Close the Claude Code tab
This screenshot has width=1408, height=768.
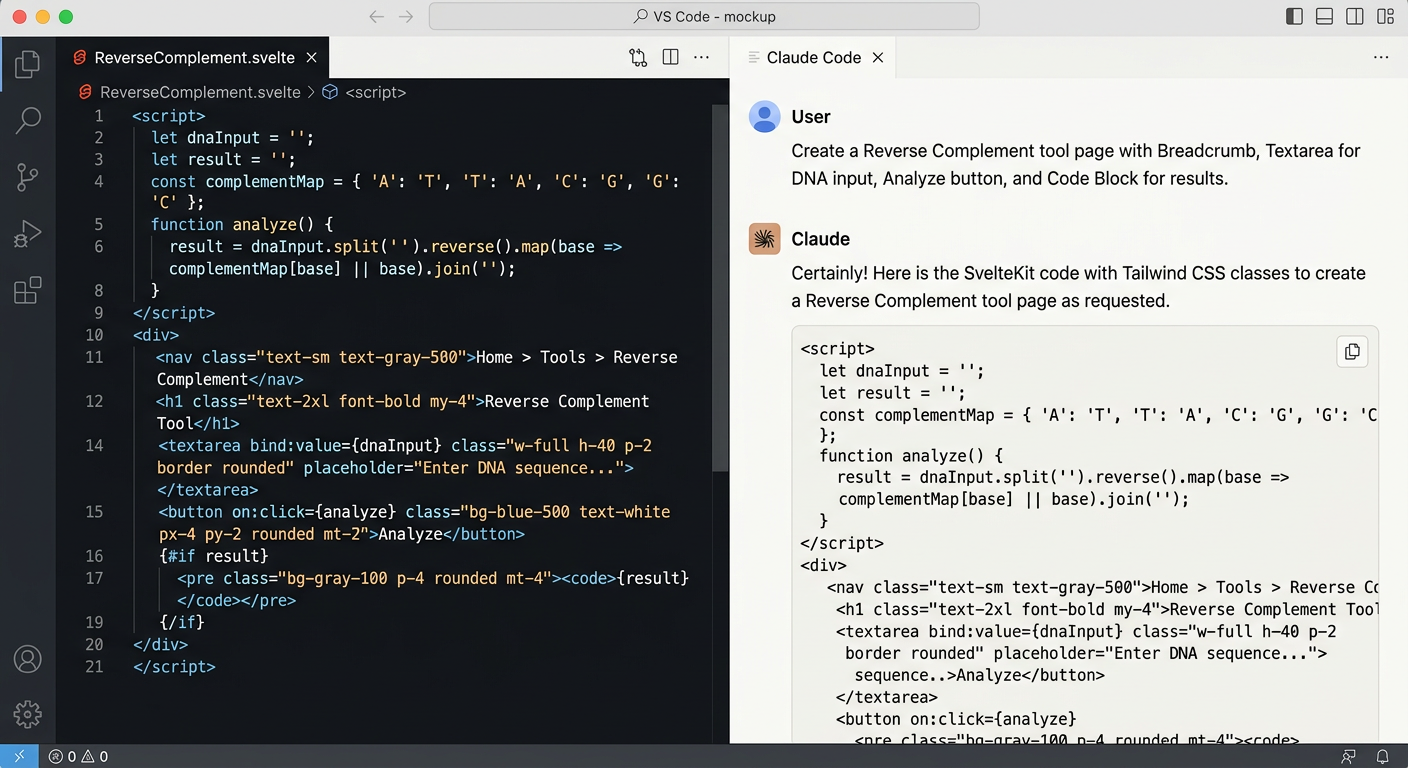pos(878,58)
